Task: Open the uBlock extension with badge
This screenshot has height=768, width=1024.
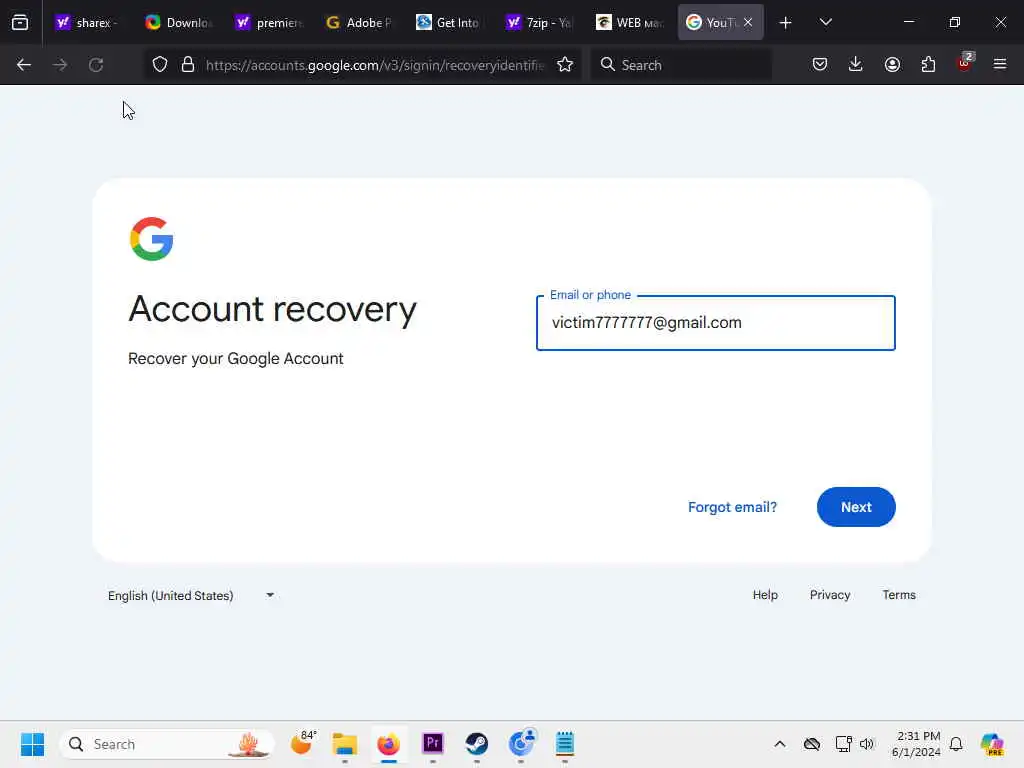Action: pyautogui.click(x=965, y=63)
